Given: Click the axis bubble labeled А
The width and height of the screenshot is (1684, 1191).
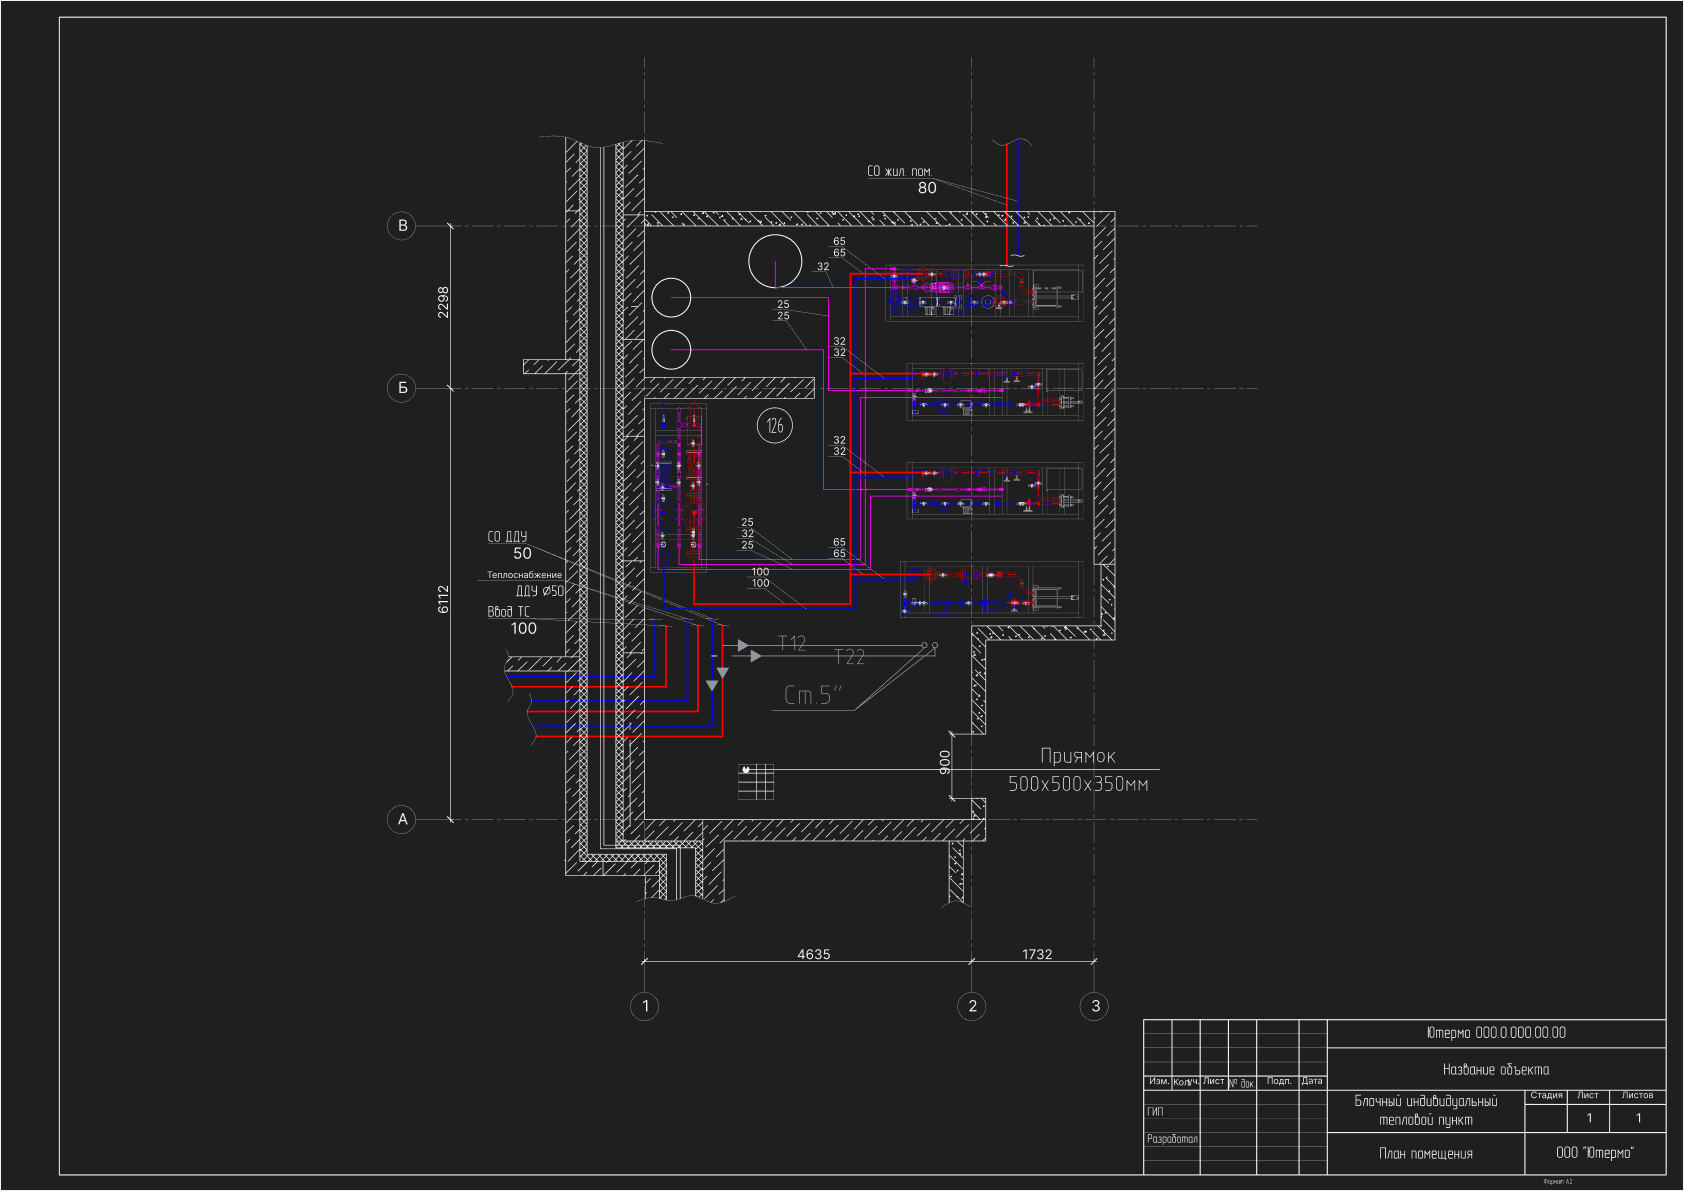Looking at the screenshot, I should click(x=402, y=820).
